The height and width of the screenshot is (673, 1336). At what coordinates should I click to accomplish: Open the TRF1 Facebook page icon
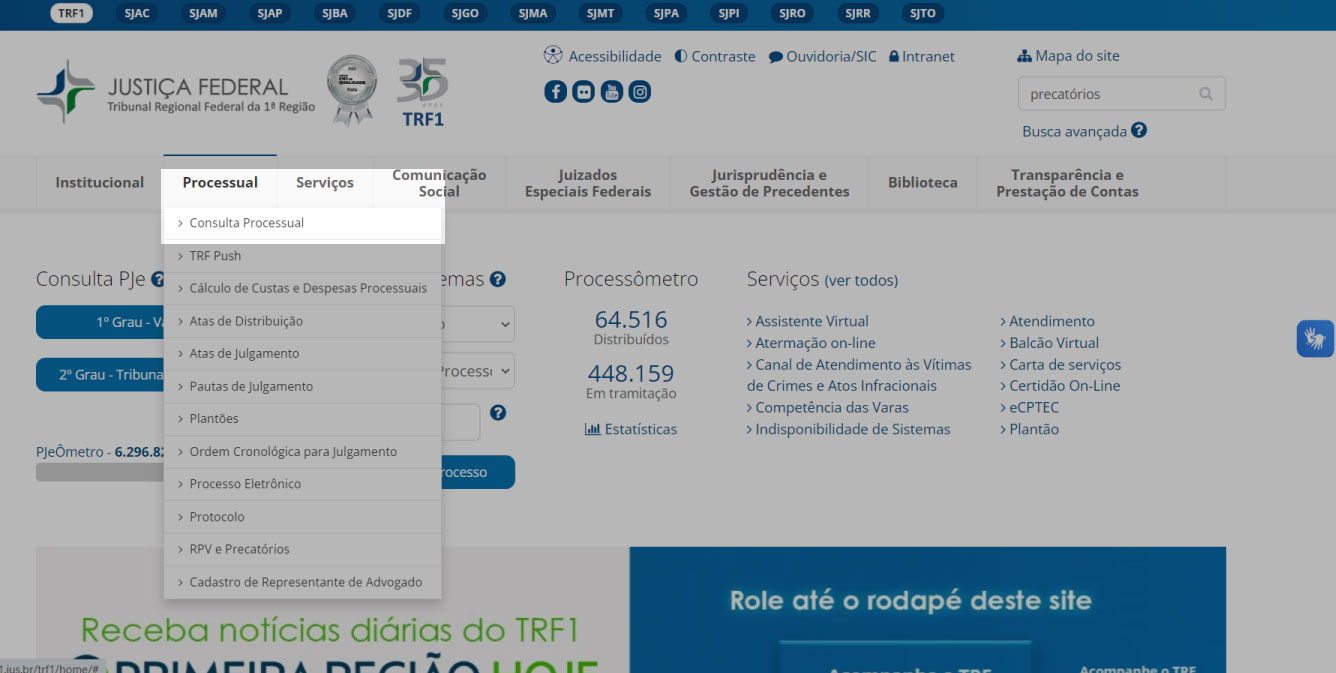[x=556, y=91]
